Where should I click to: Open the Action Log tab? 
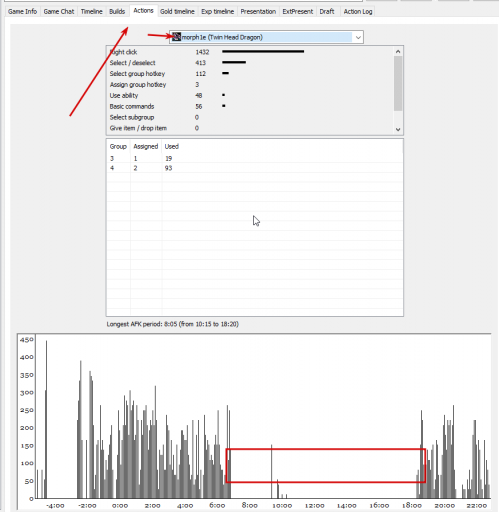tap(358, 11)
